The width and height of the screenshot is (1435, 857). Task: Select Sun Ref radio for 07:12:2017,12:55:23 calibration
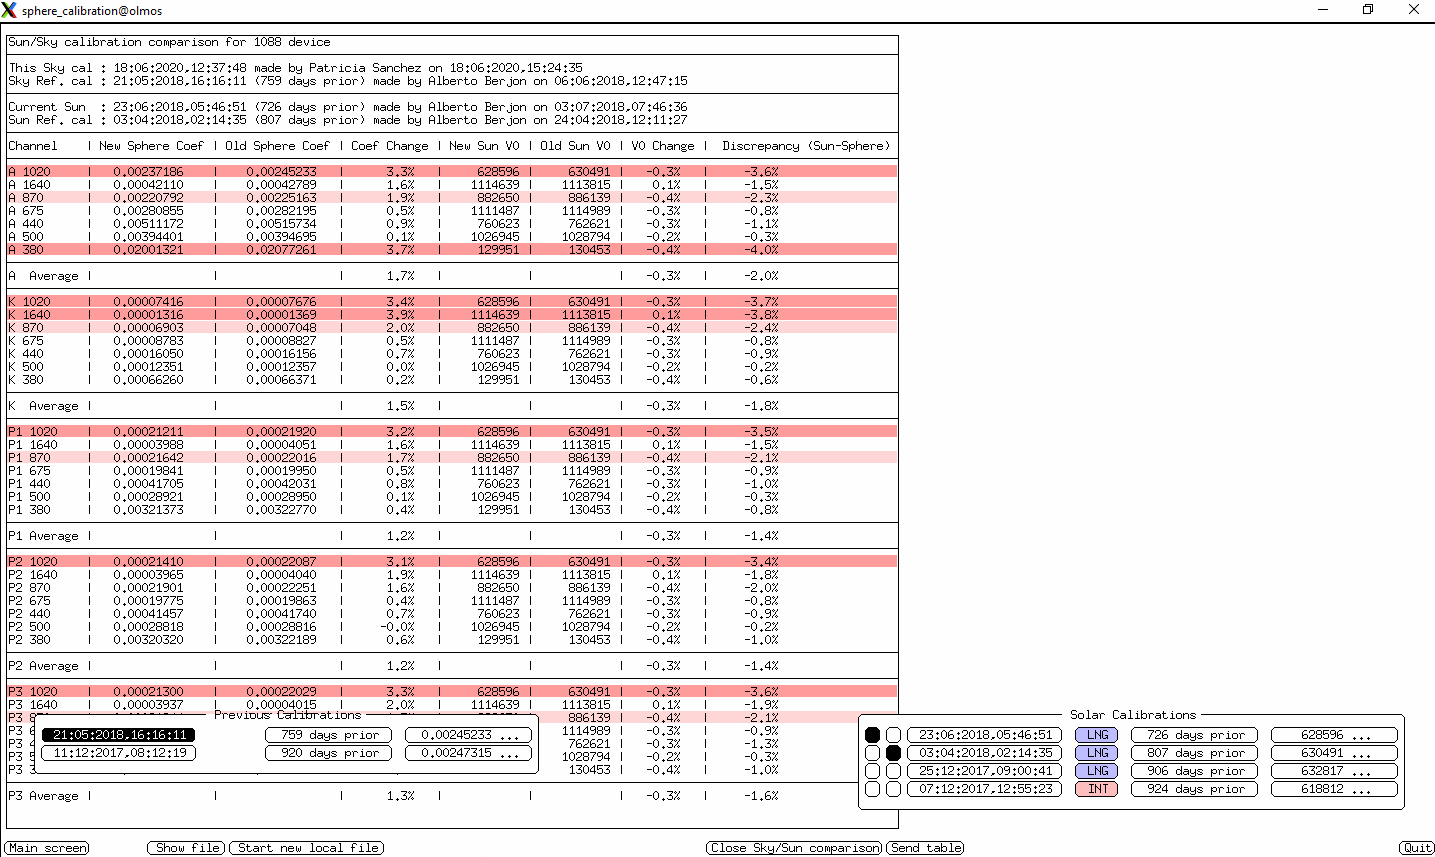893,789
